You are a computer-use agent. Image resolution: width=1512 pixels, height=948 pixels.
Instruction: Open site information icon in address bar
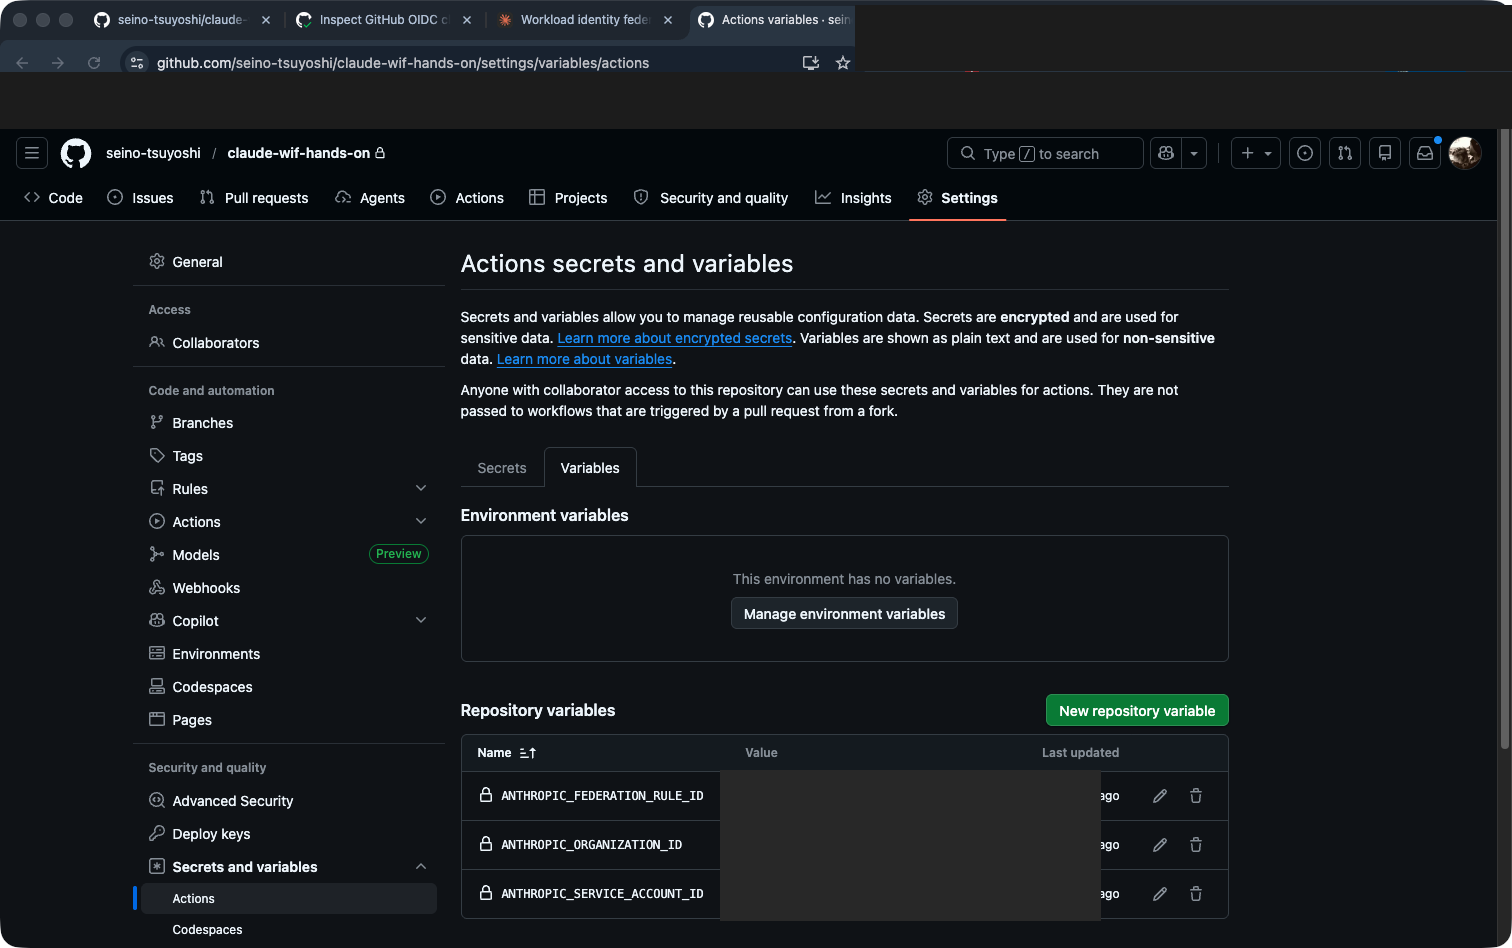click(138, 63)
